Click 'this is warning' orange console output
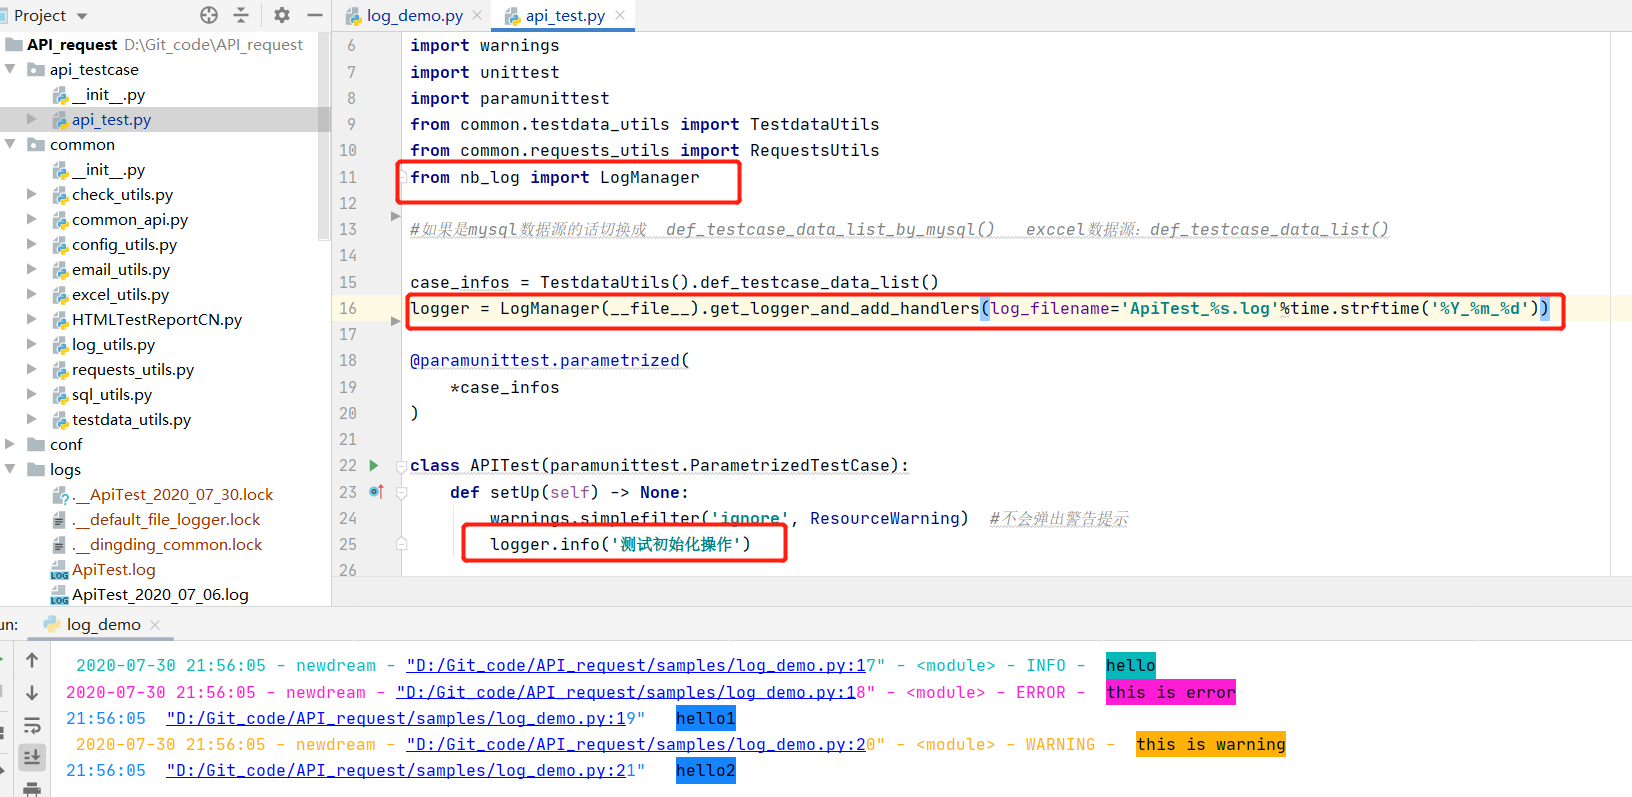Viewport: 1632px width, 797px height. click(x=1211, y=744)
